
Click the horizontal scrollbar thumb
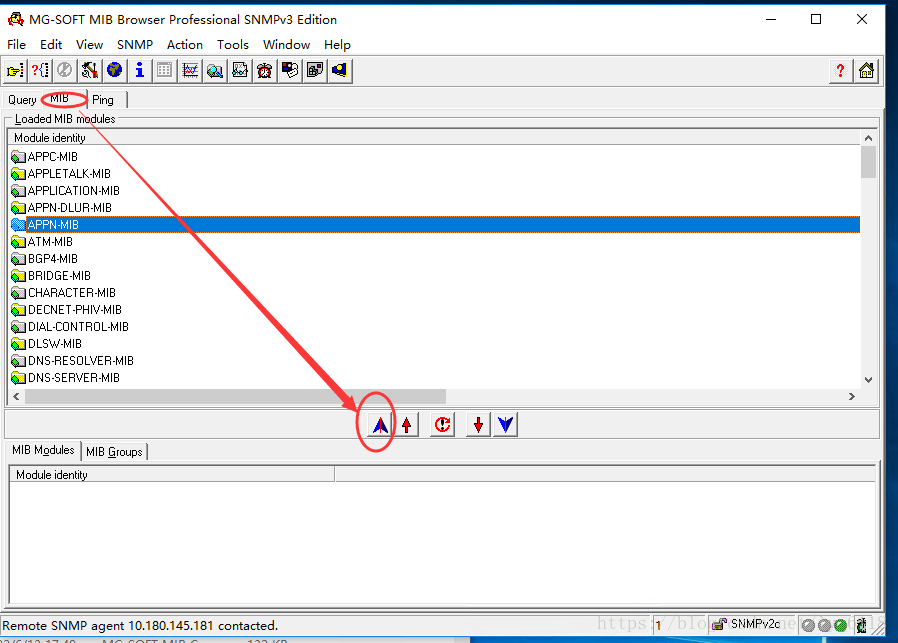[x=235, y=396]
